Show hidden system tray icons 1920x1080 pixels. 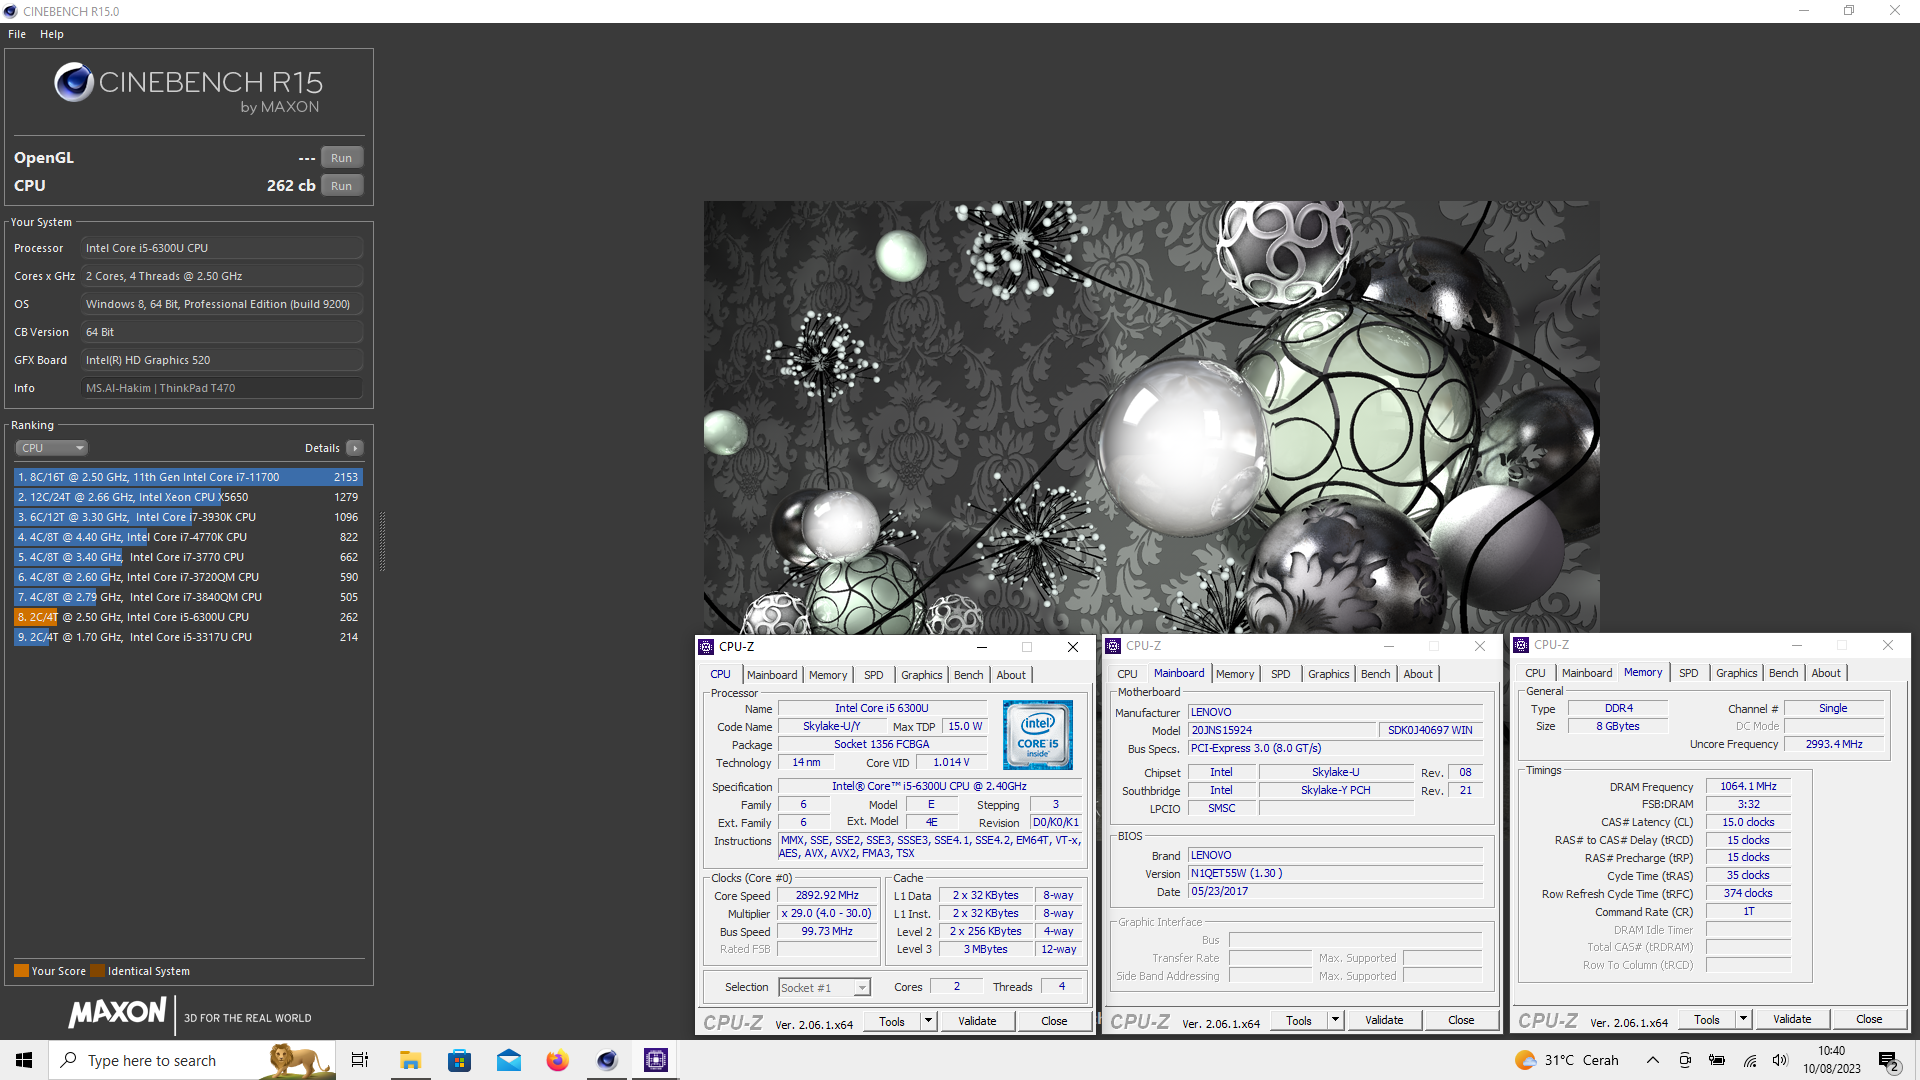coord(1653,1060)
